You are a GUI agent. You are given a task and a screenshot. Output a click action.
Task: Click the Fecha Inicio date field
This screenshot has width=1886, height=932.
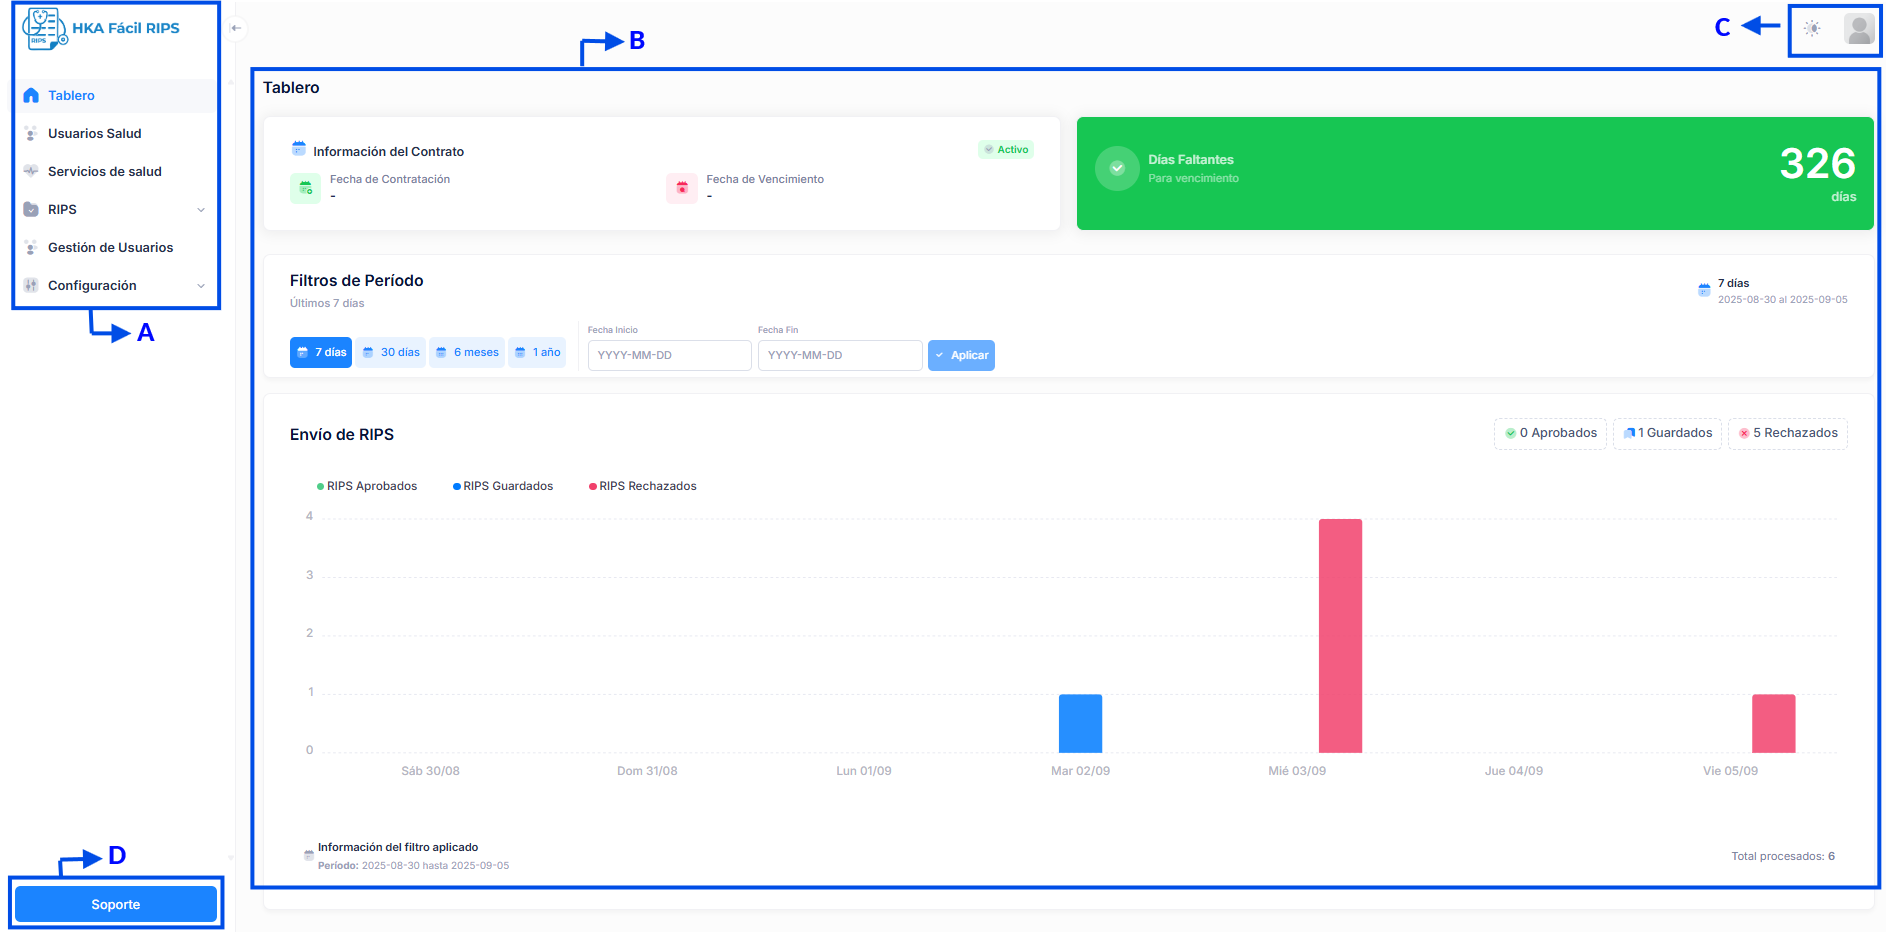[x=669, y=356]
